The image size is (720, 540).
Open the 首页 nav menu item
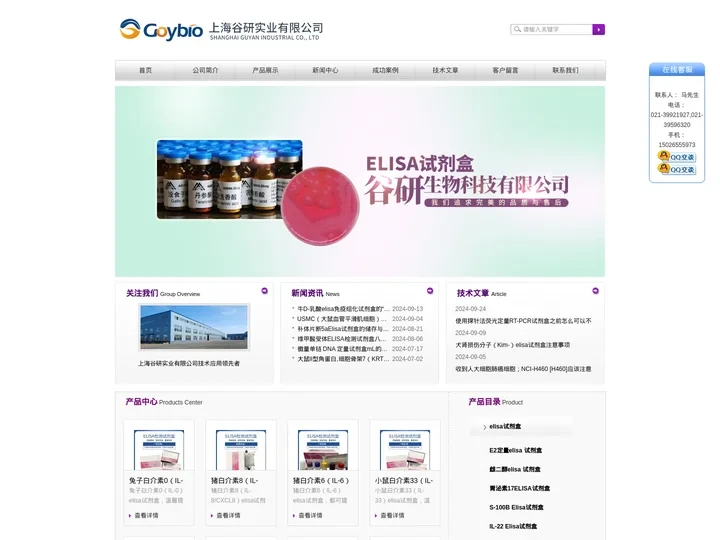click(145, 70)
